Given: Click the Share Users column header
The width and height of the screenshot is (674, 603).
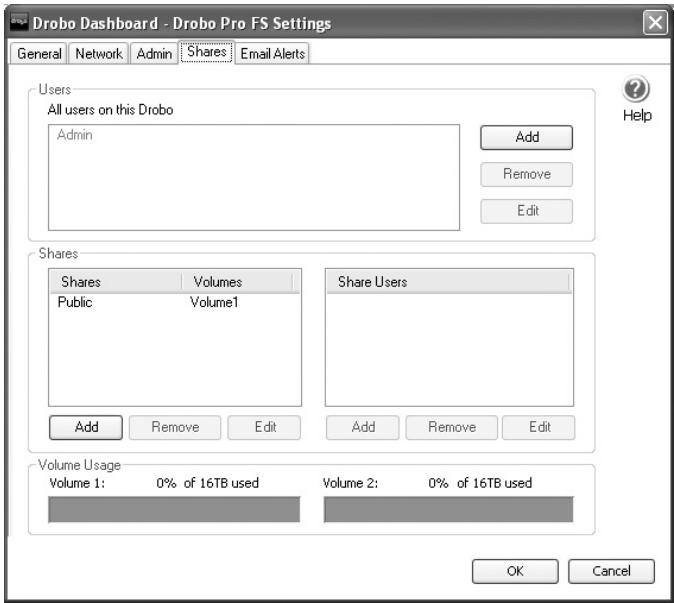Looking at the screenshot, I should pos(448,282).
